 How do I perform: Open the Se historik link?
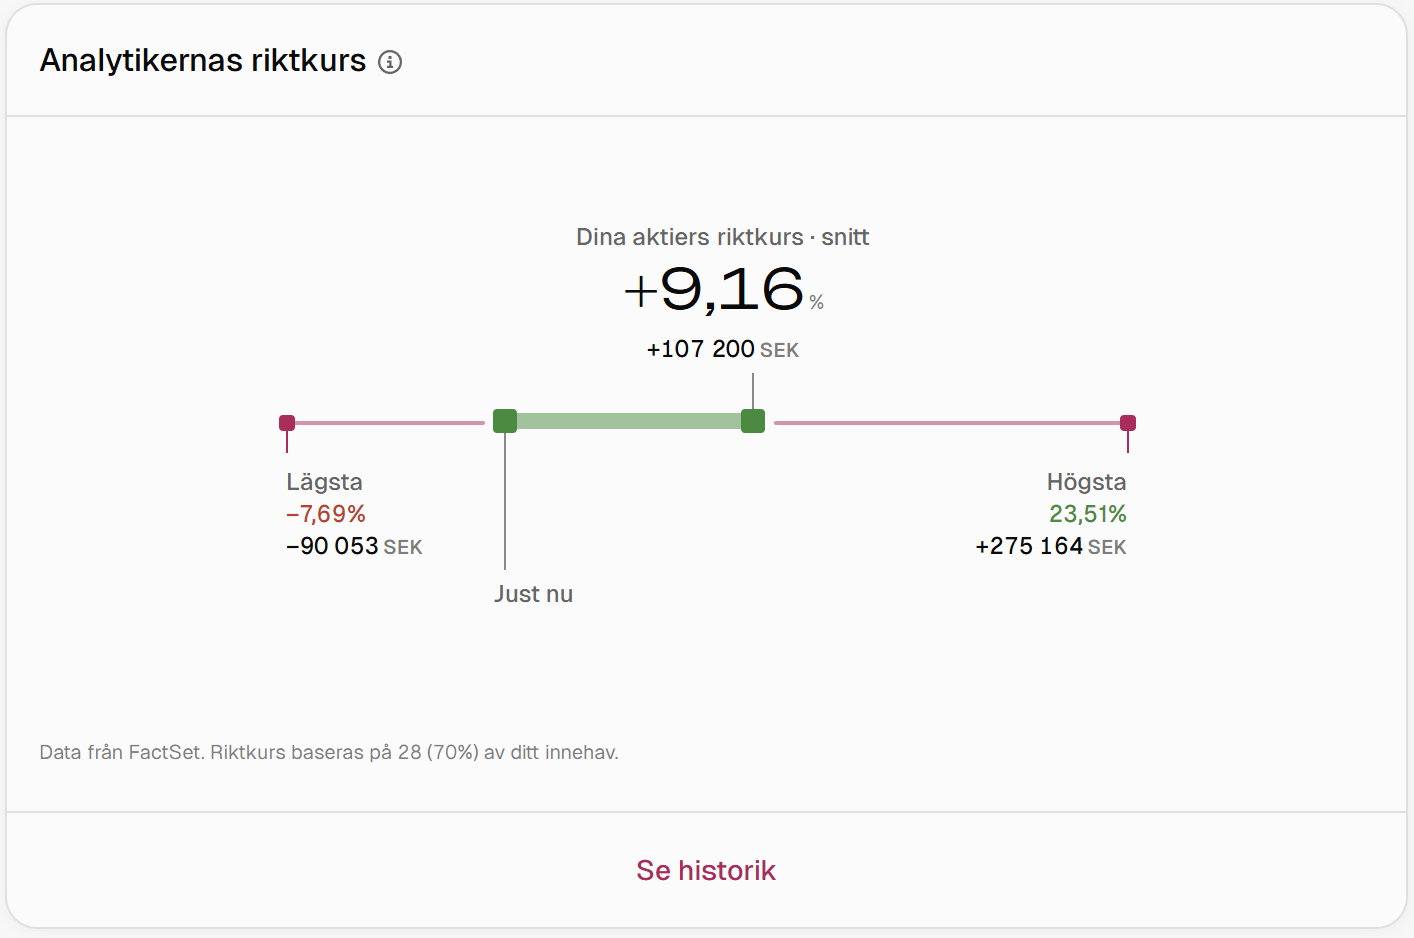click(x=706, y=870)
